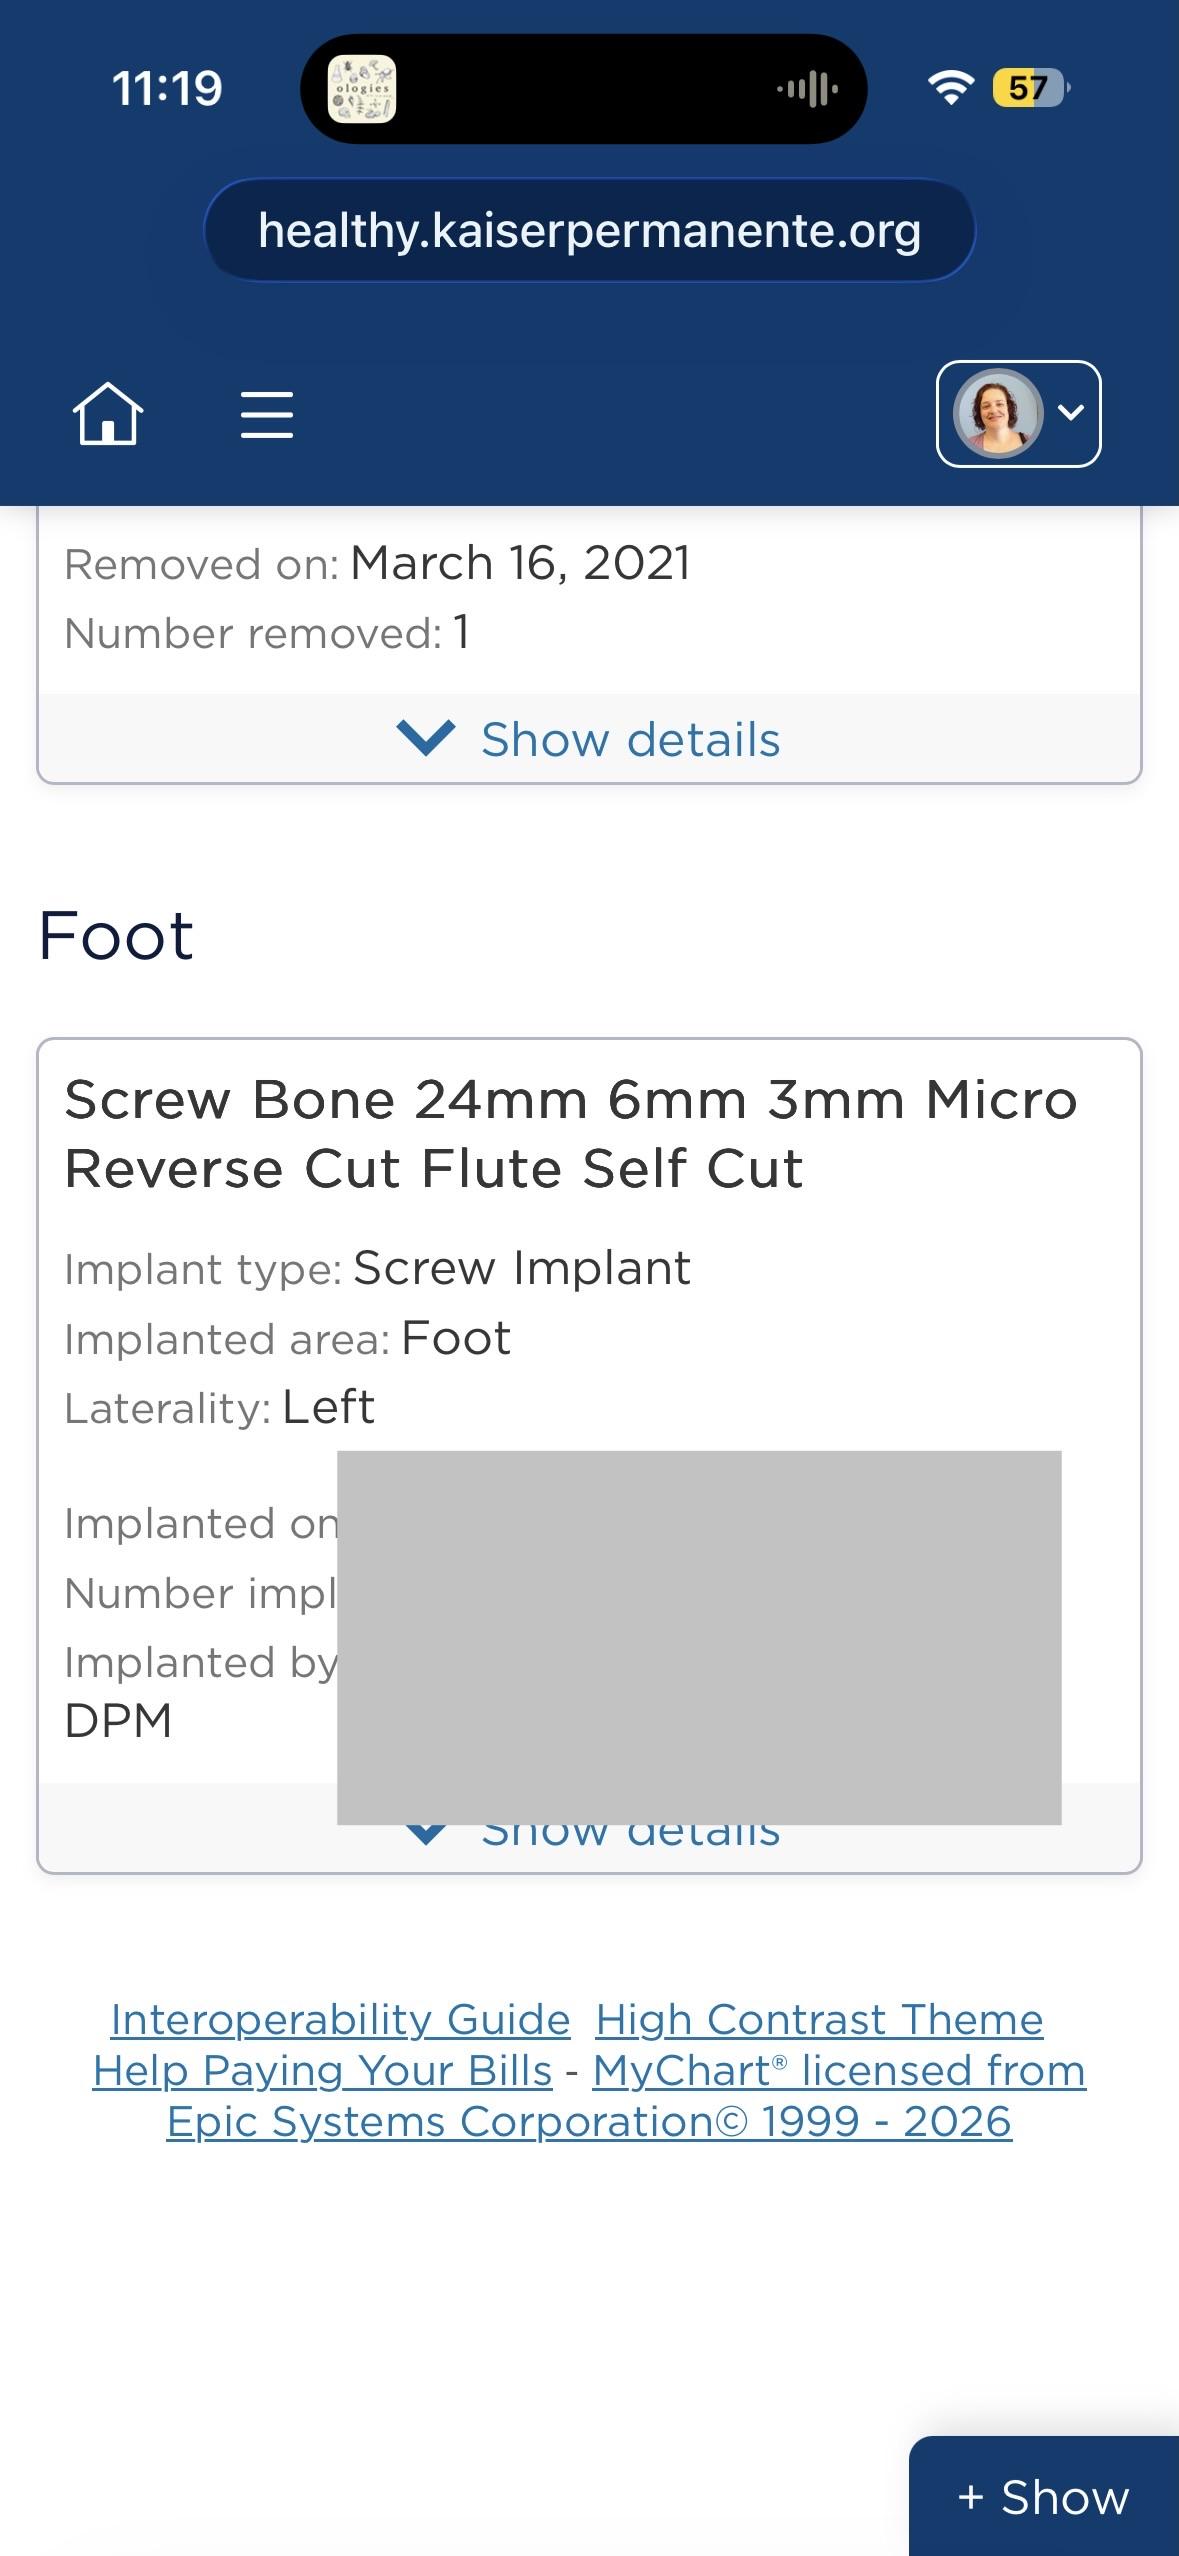This screenshot has height=2556, width=1179.
Task: Select the Screw Bone 24mm implant title
Action: click(571, 1134)
